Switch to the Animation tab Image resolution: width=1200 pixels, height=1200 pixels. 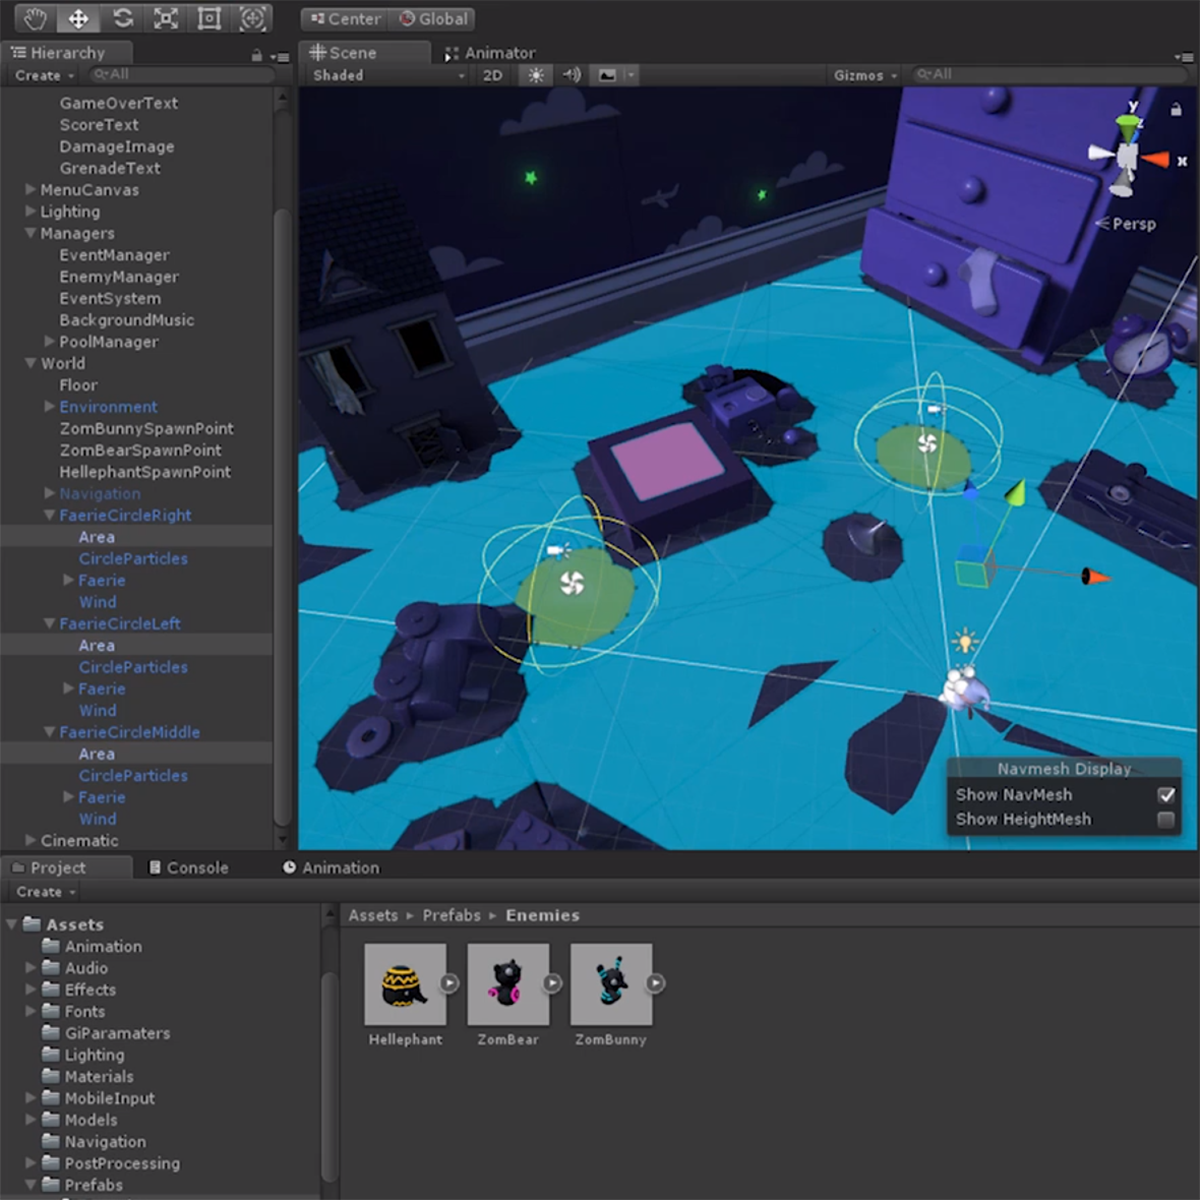(331, 868)
